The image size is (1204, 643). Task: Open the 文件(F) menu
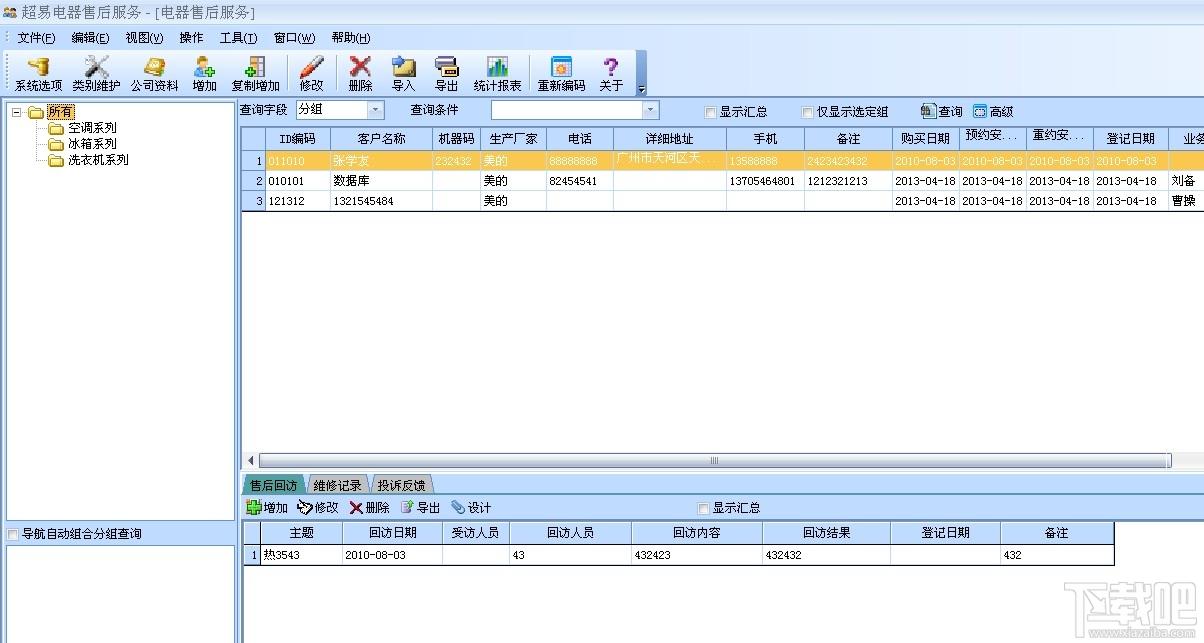coord(37,38)
